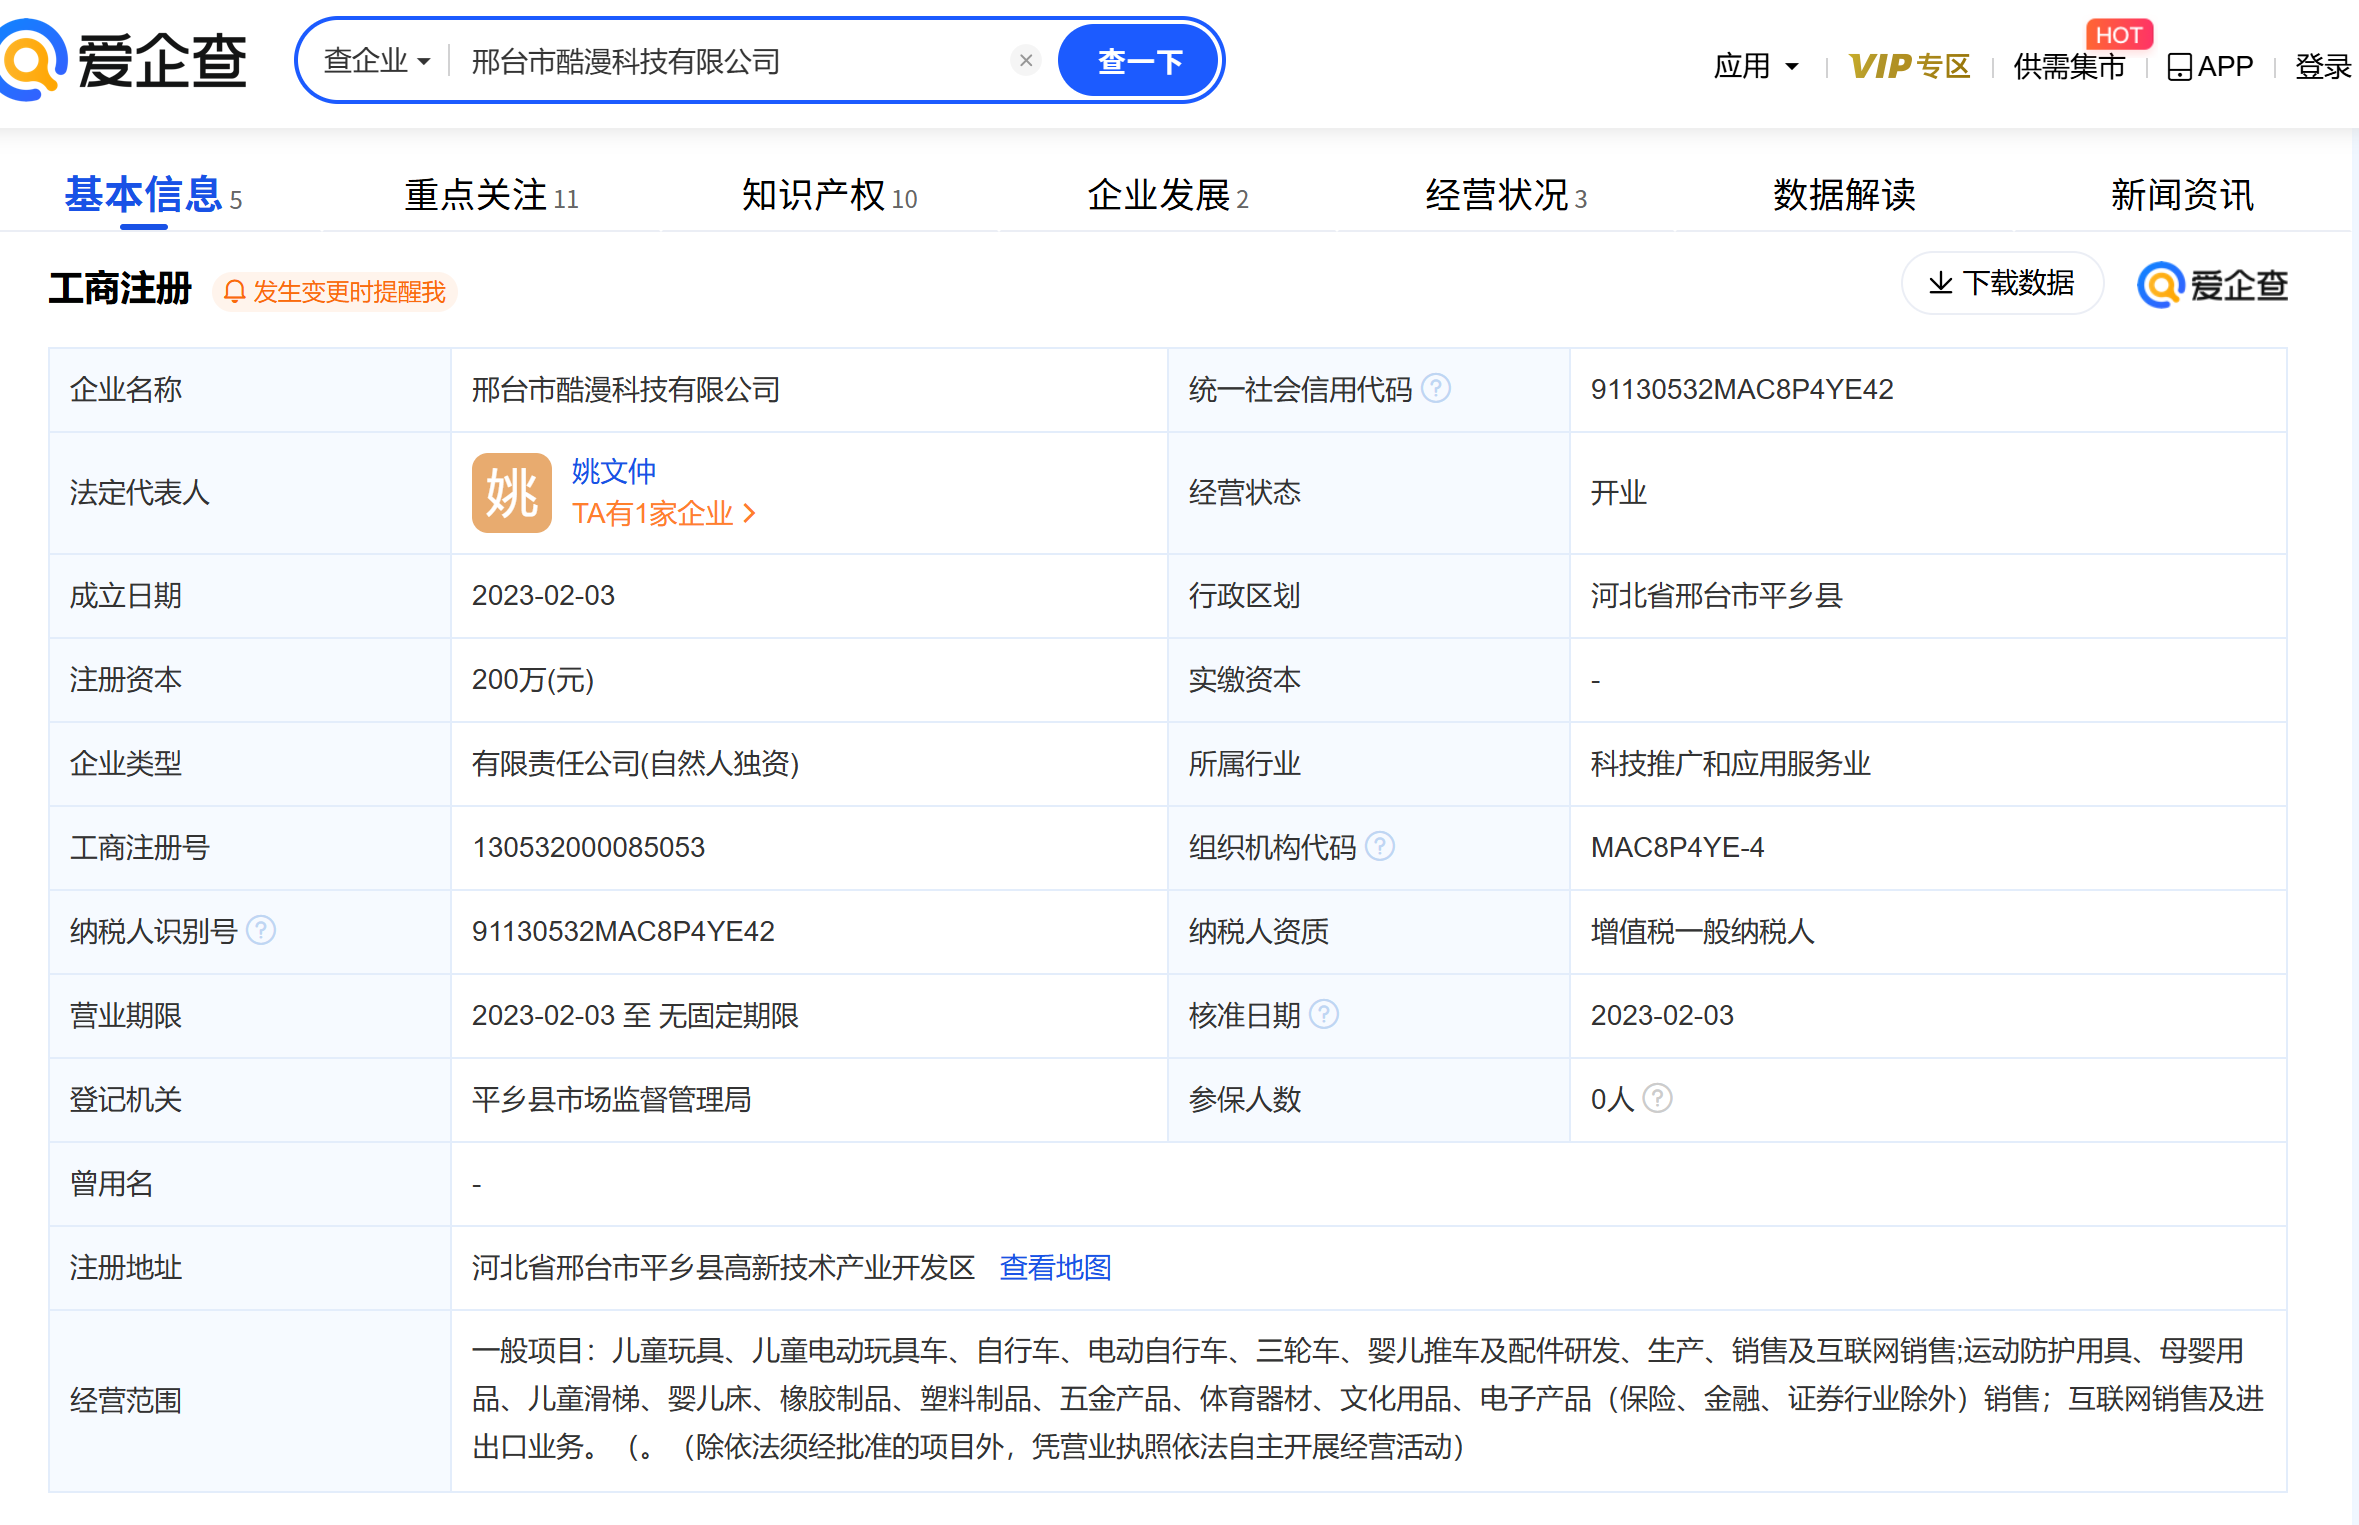
Task: Click the 200万(元) registered capital value
Action: tap(533, 679)
